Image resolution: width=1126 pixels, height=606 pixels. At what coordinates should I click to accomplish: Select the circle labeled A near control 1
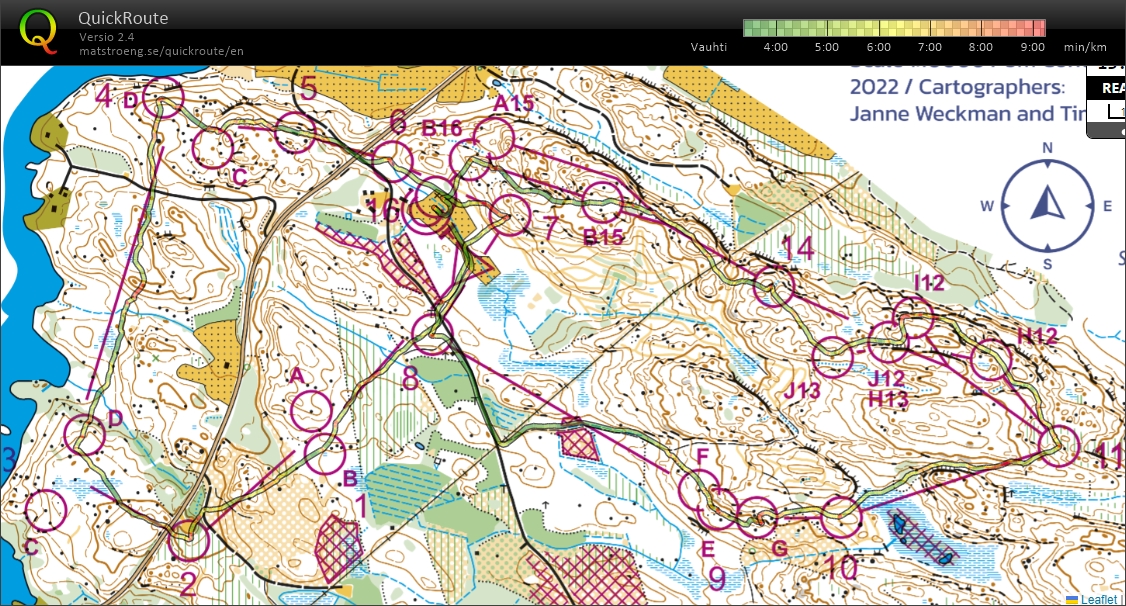[312, 410]
